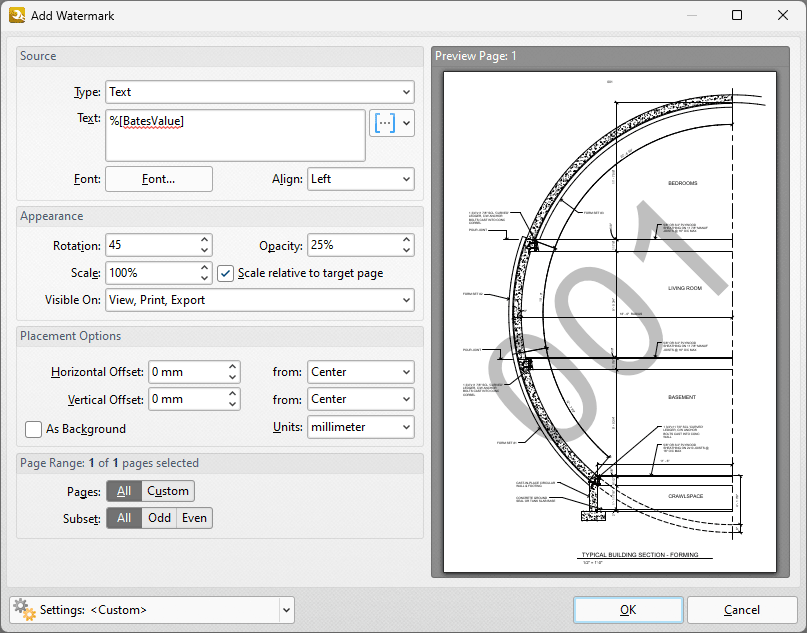Expand the macro list dropdown arrow
807x633 pixels.
407,123
